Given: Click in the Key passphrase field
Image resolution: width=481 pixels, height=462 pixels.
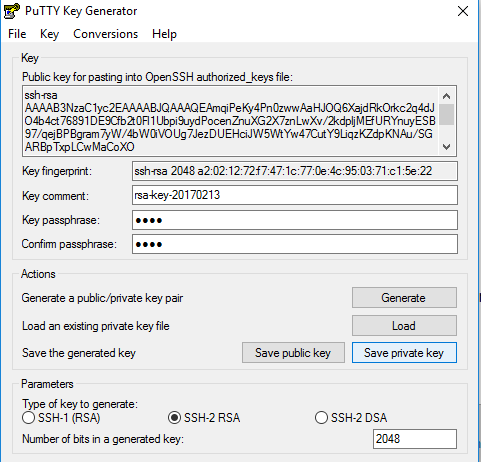Looking at the screenshot, I should [295, 220].
